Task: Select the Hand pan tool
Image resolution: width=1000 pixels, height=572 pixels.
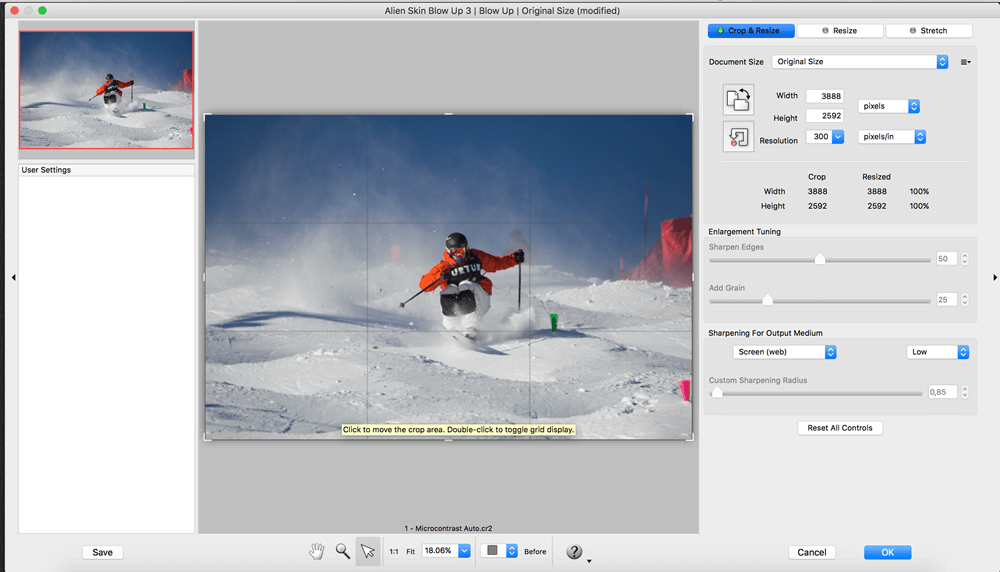Action: point(316,551)
